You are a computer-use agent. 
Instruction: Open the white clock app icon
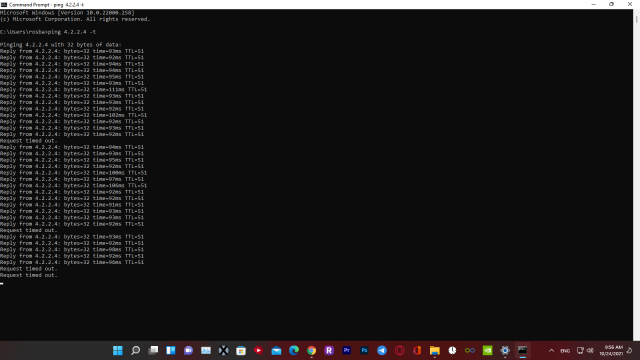(452, 350)
